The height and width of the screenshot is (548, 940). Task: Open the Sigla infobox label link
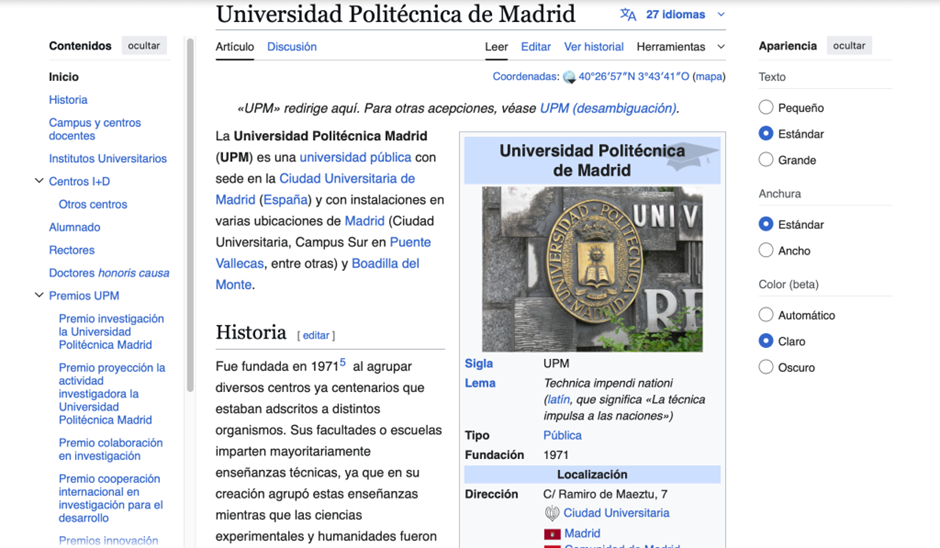pyautogui.click(x=478, y=363)
